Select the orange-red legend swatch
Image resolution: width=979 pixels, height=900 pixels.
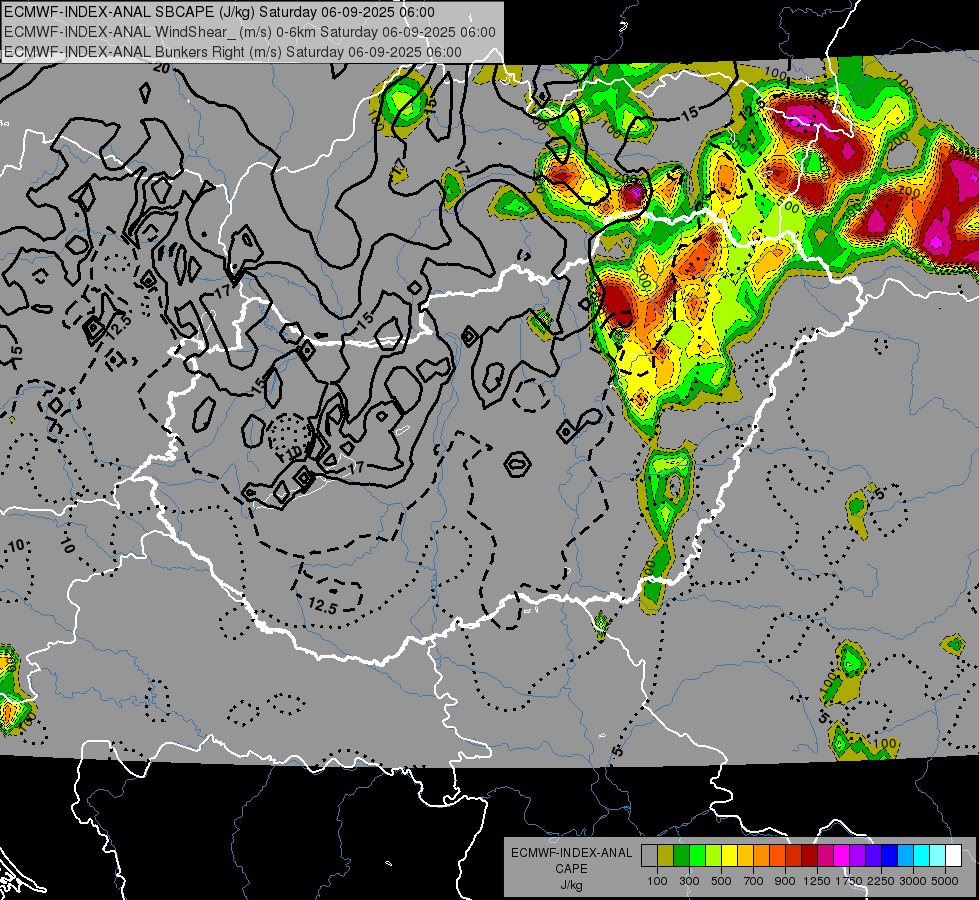tap(777, 855)
